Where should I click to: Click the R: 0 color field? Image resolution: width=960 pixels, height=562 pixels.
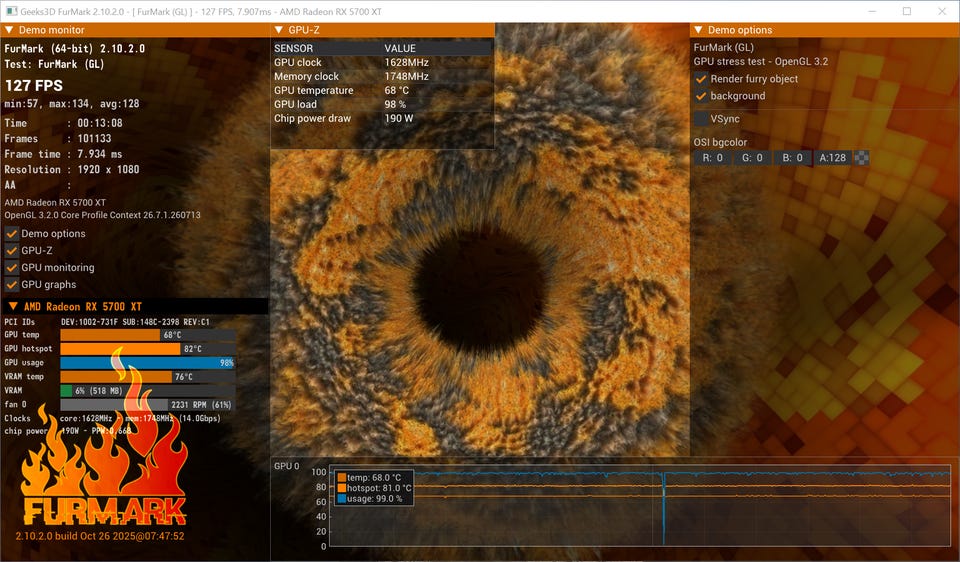pyautogui.click(x=712, y=158)
